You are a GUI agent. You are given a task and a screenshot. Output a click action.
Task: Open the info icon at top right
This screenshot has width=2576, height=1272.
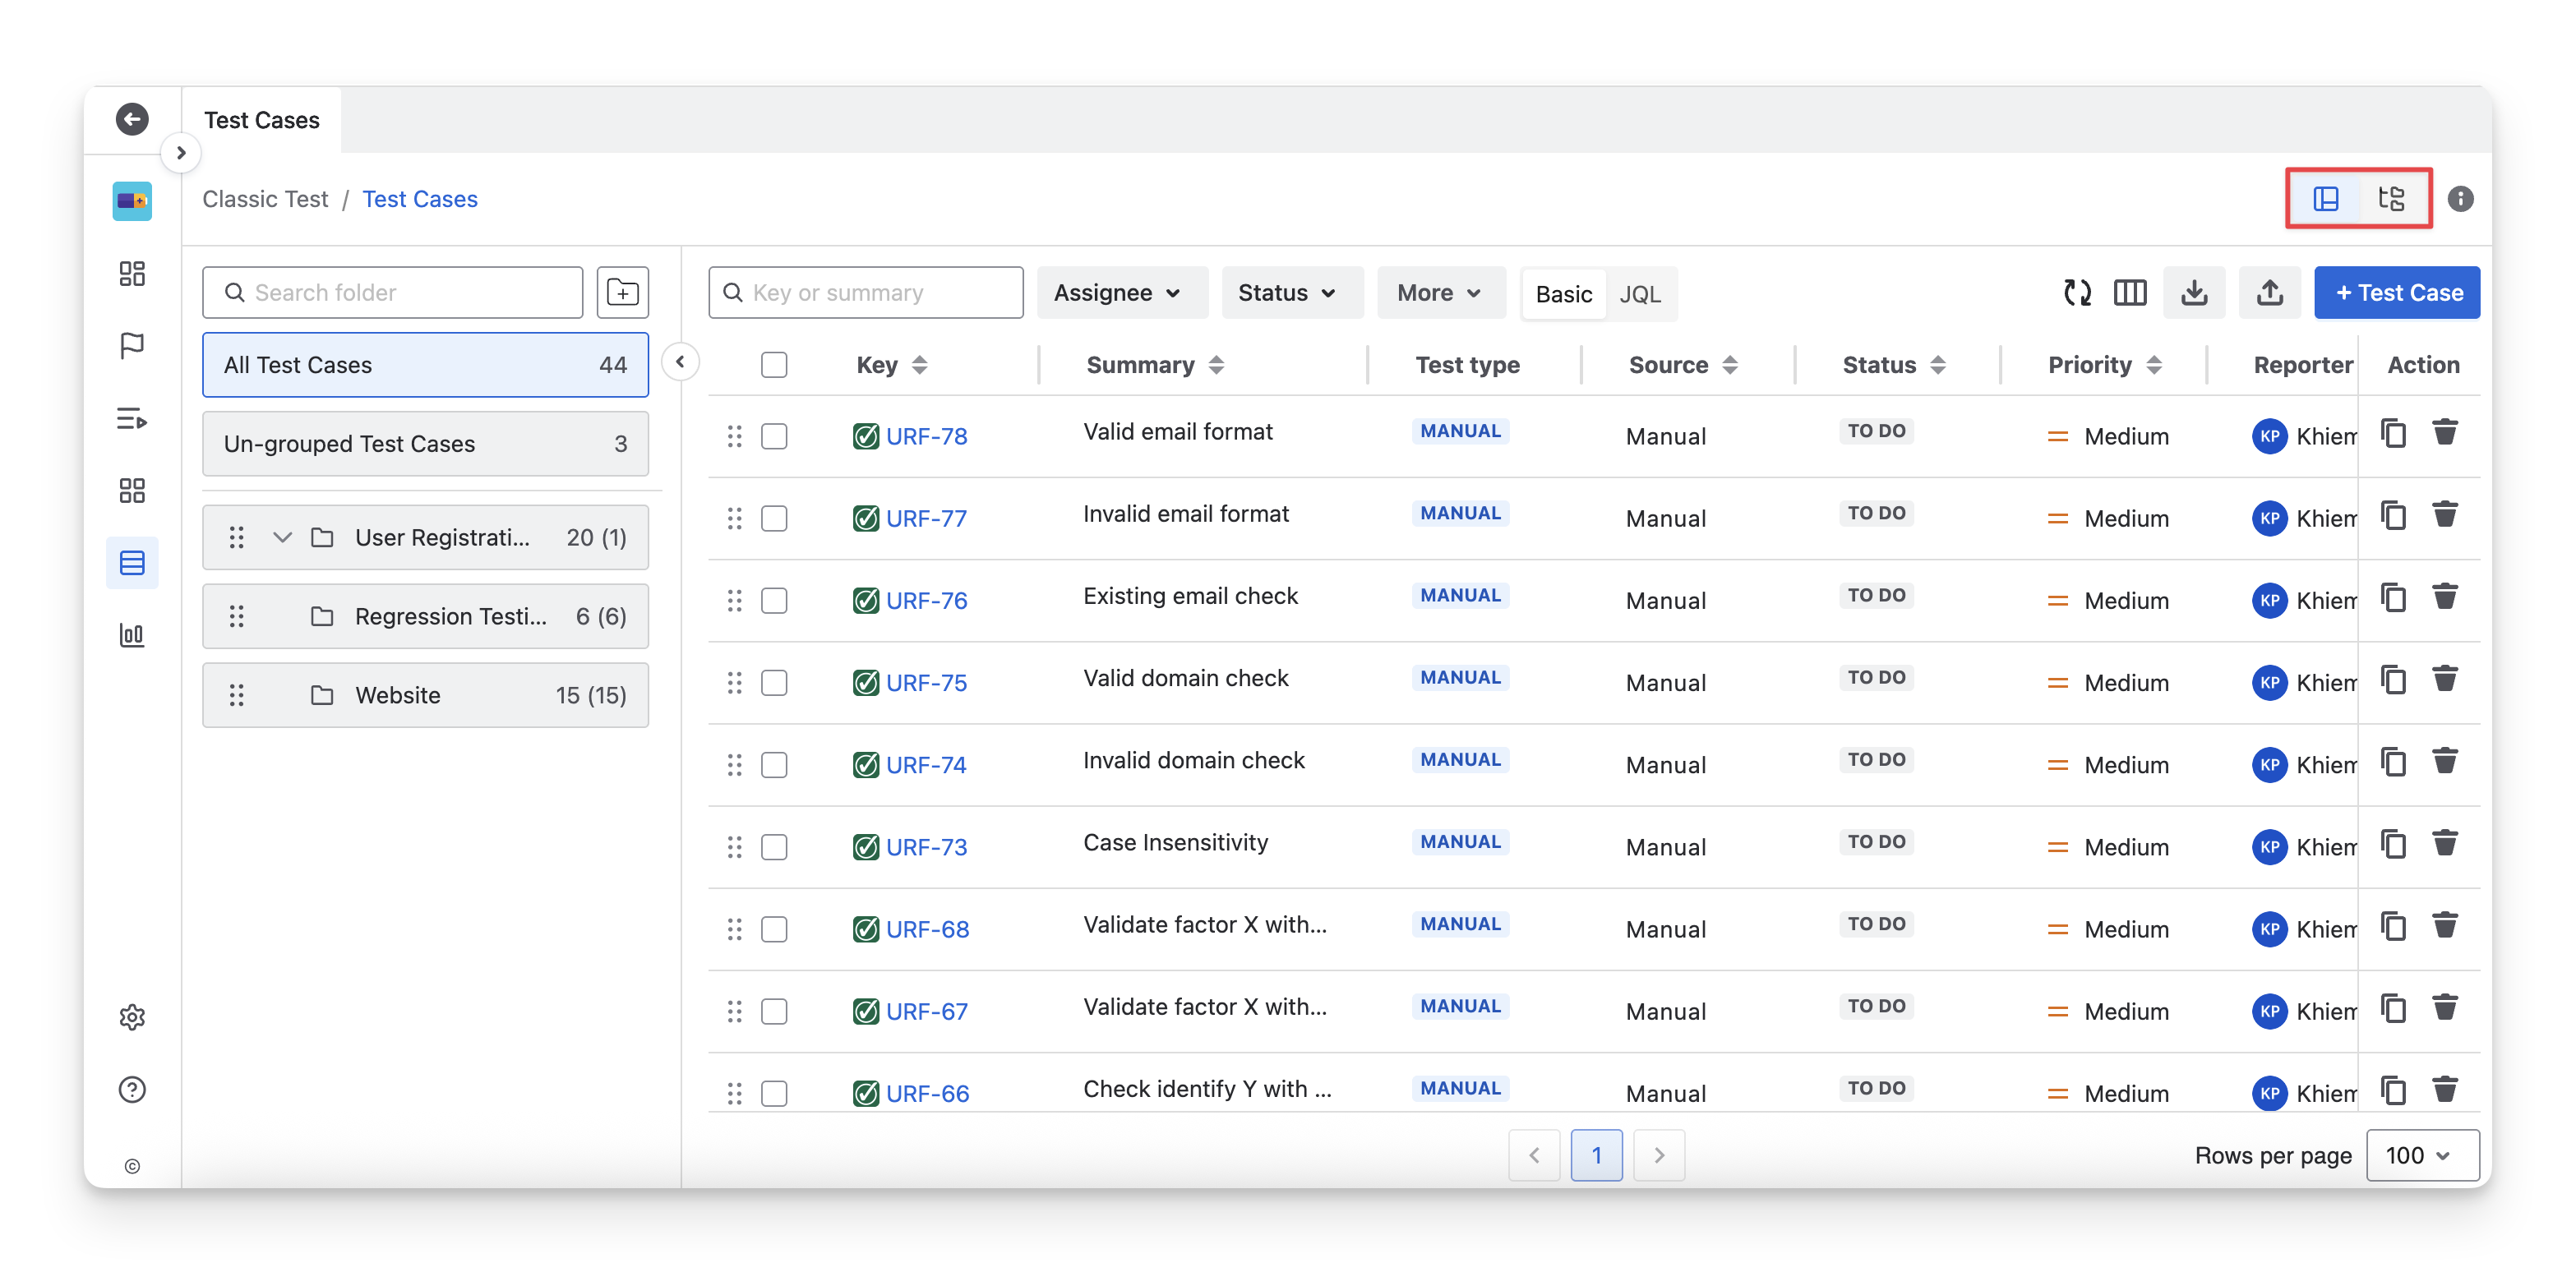[x=2460, y=199]
